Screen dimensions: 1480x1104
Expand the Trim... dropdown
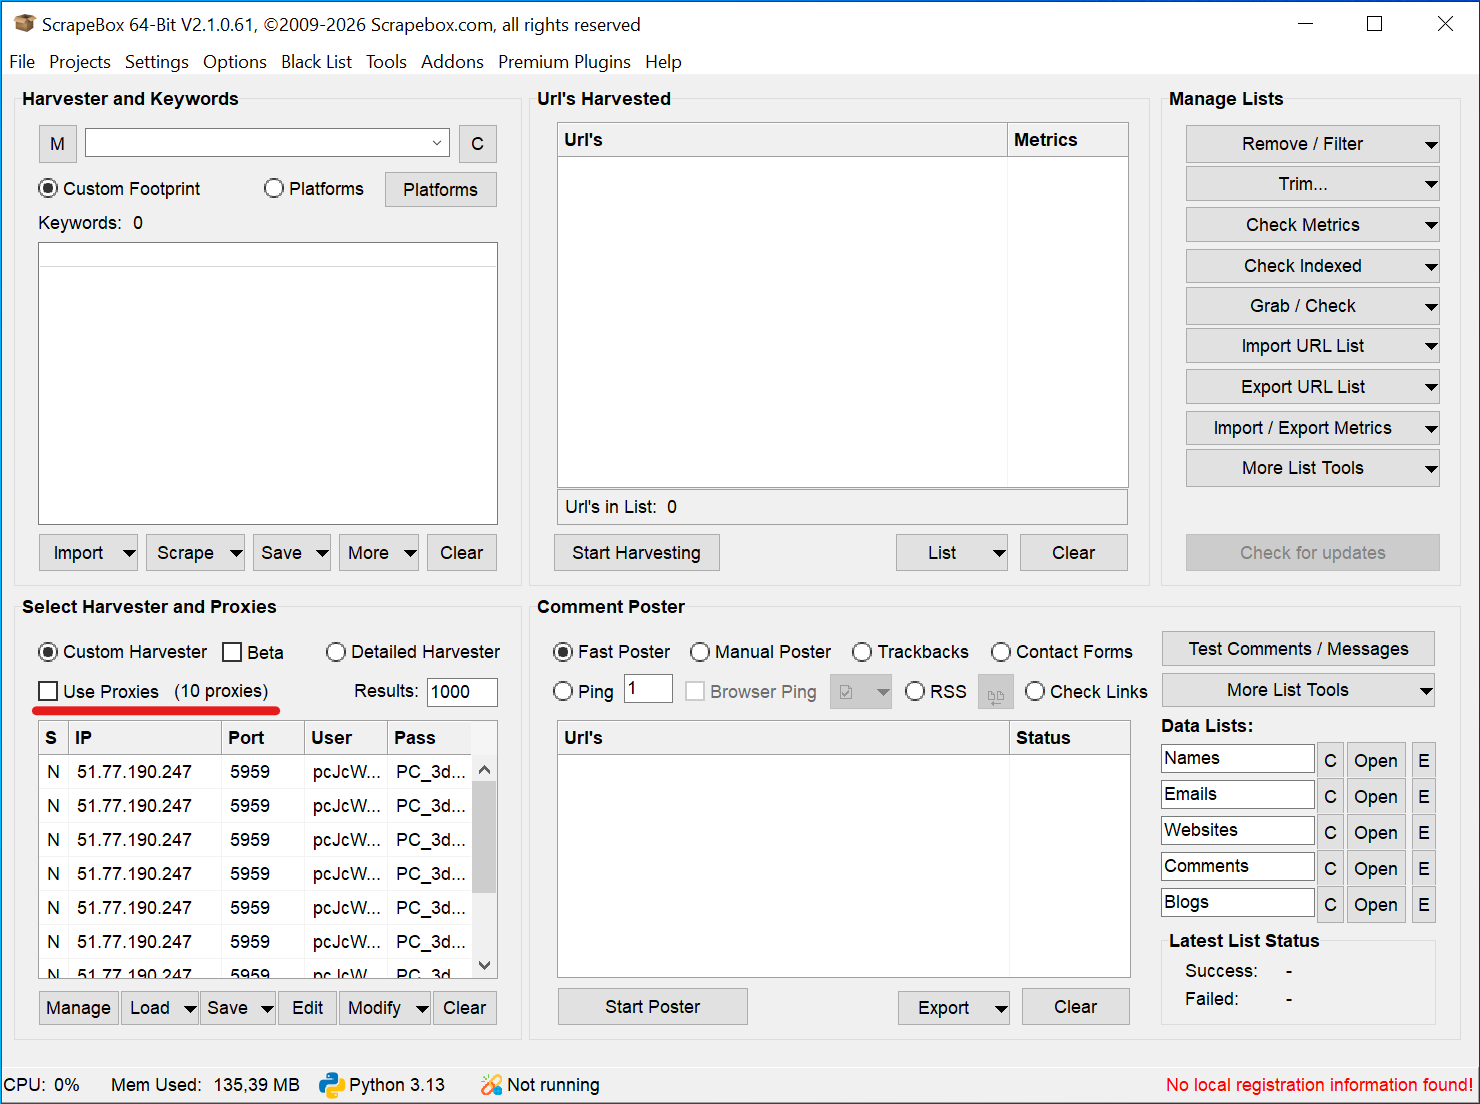click(x=1431, y=184)
